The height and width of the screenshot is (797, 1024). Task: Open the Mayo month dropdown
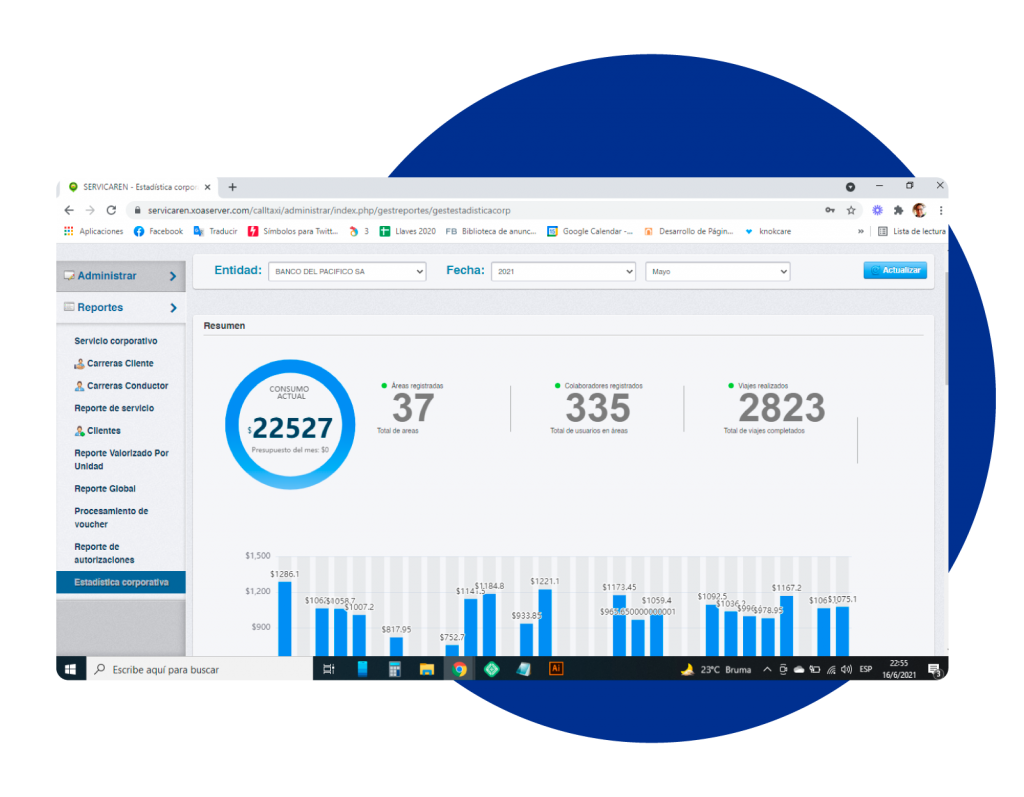tap(717, 271)
